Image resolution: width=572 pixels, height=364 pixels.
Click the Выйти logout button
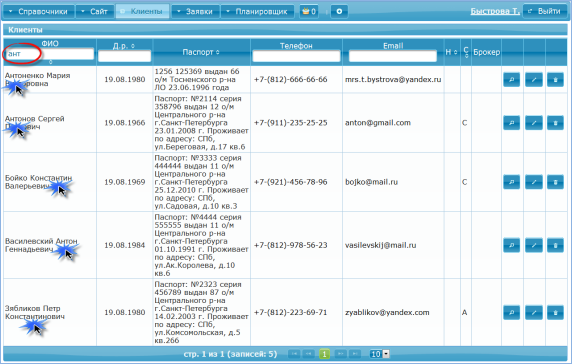pos(545,11)
